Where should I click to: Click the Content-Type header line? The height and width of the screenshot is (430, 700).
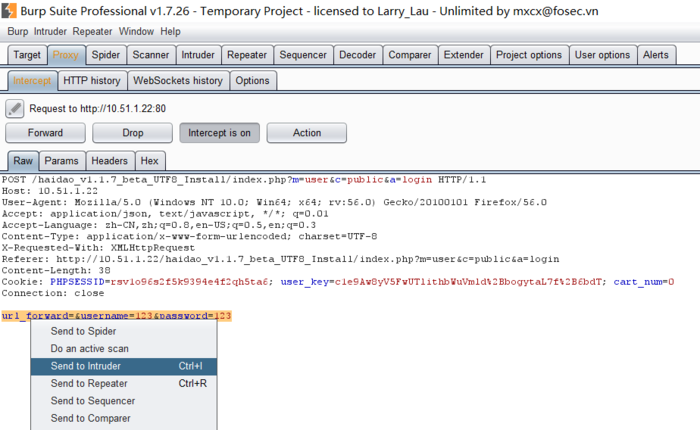(189, 236)
